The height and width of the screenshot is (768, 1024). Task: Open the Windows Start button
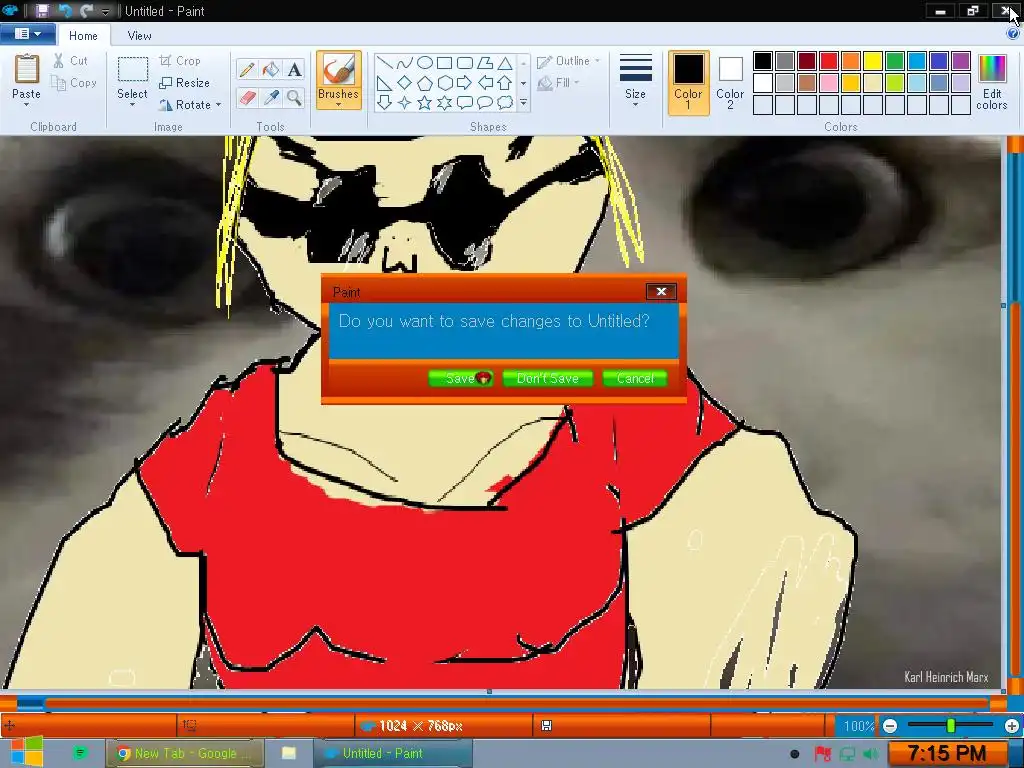pyautogui.click(x=26, y=752)
